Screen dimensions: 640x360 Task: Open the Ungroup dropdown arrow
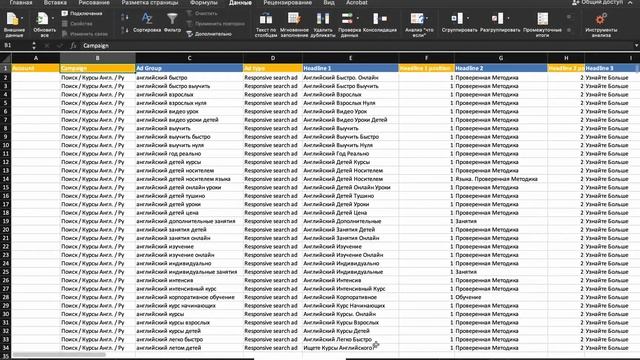(x=508, y=18)
